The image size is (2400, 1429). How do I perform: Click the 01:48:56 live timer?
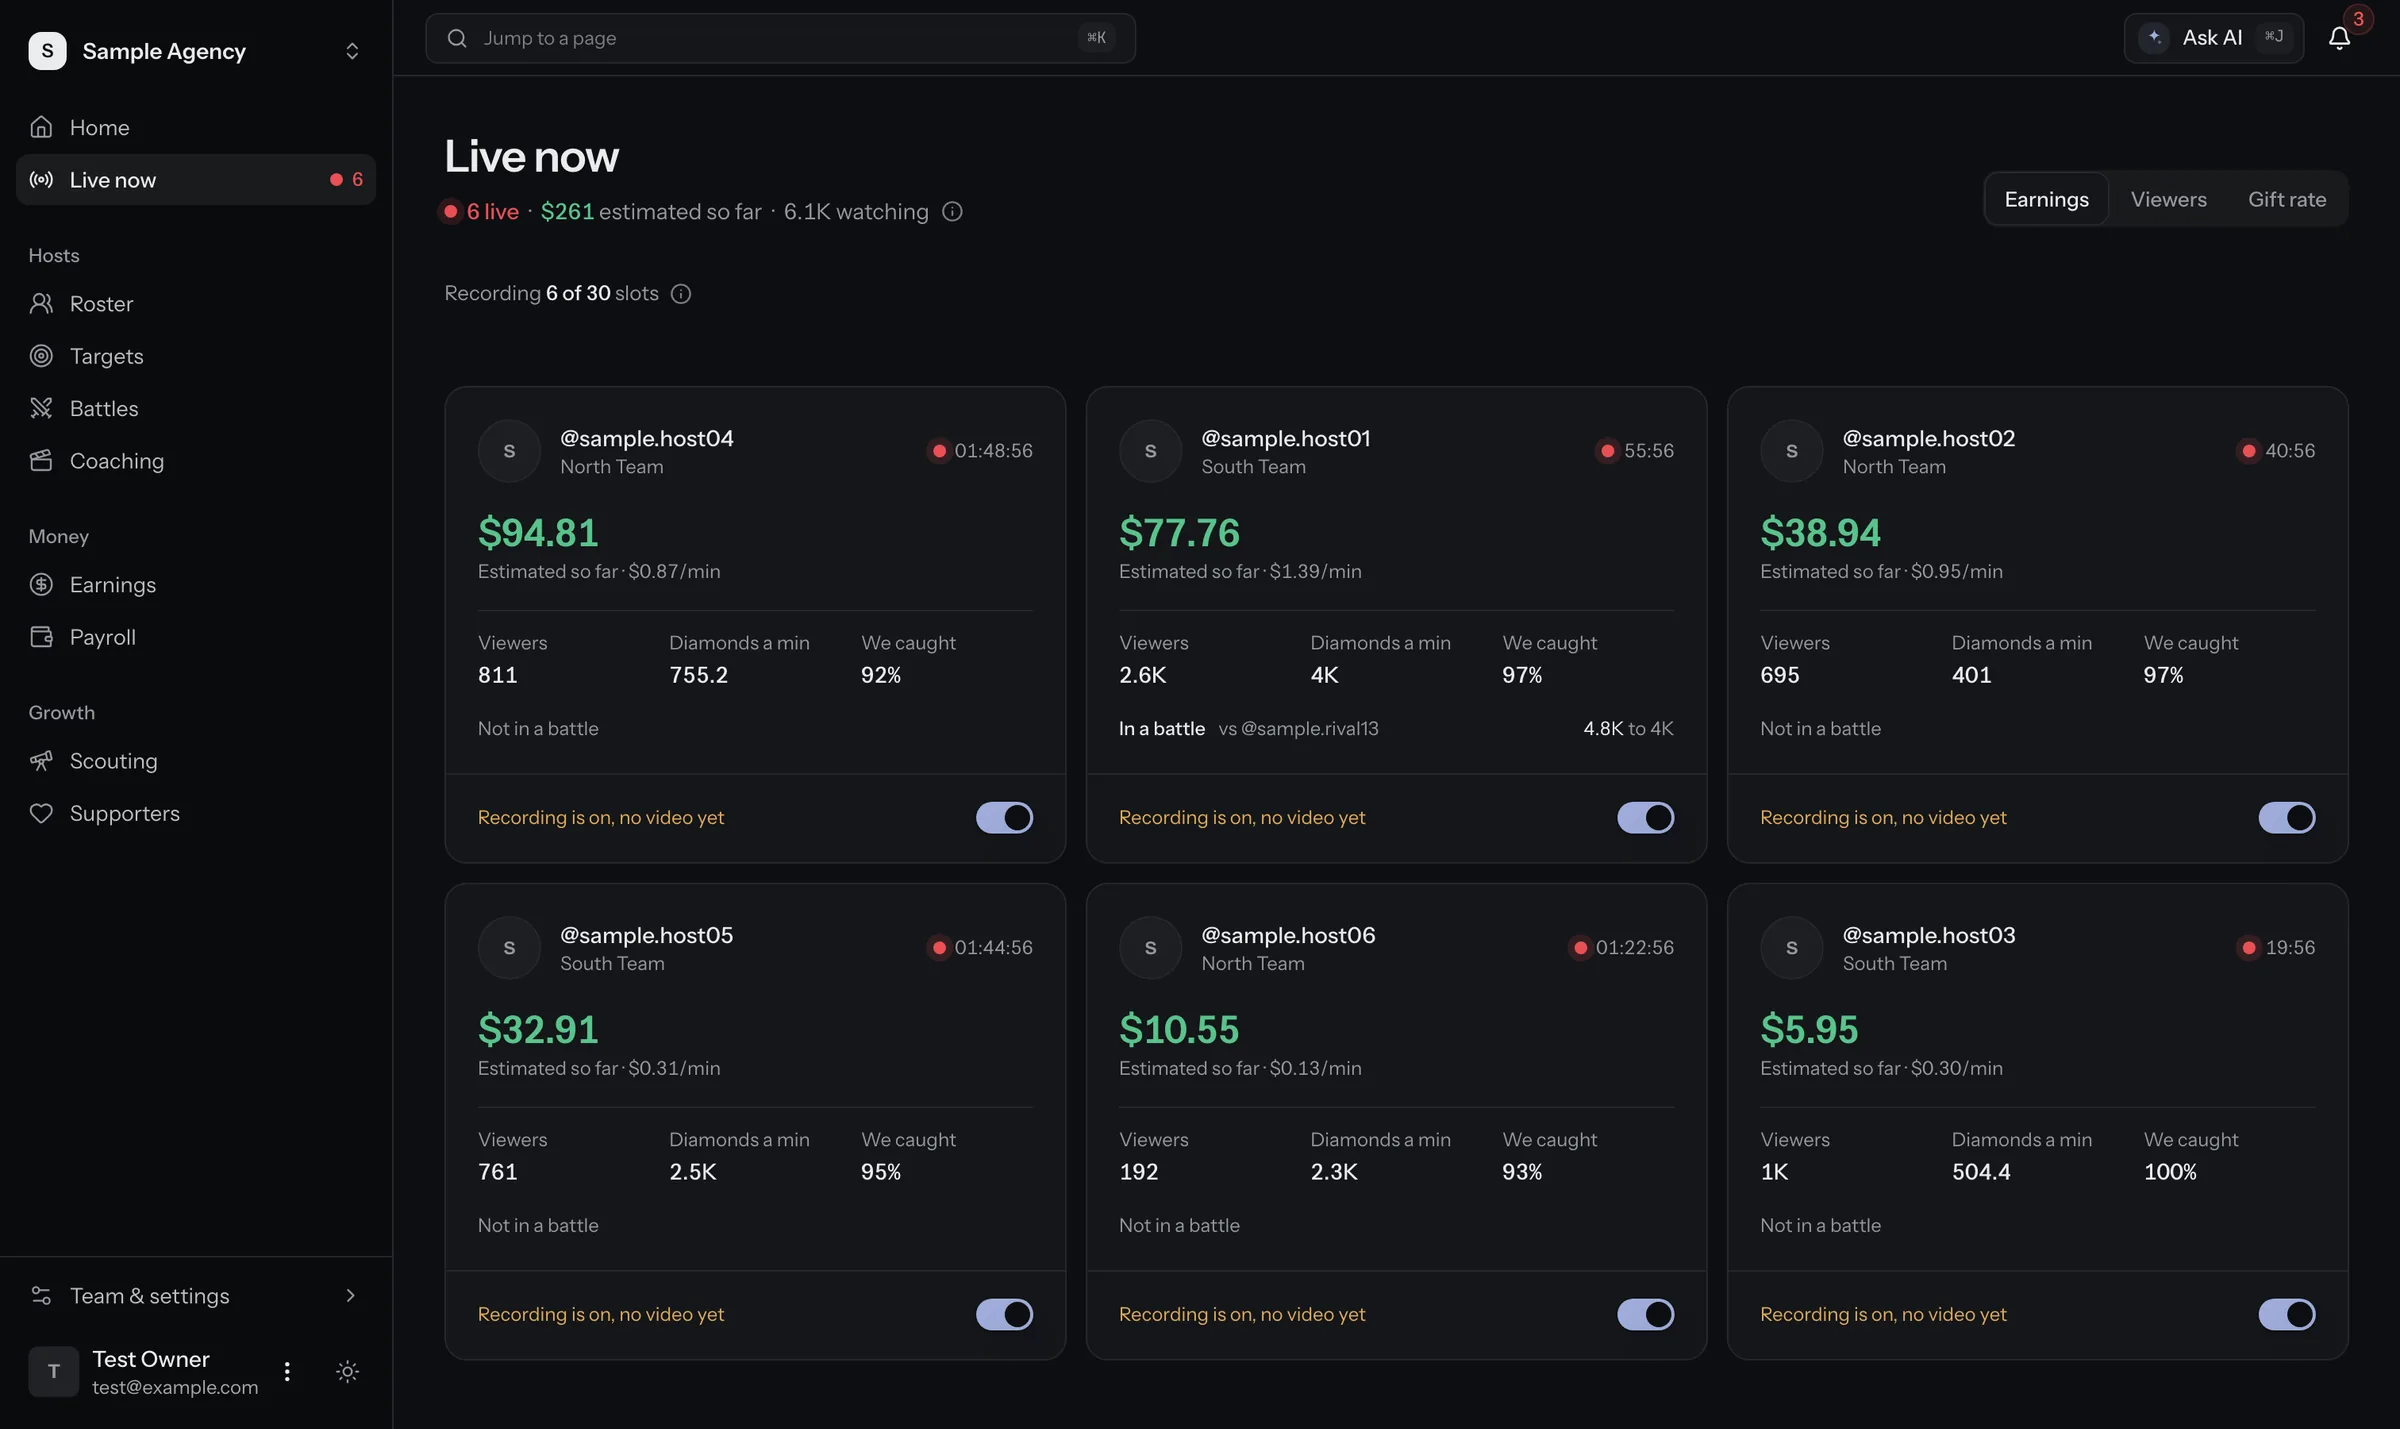[993, 451]
